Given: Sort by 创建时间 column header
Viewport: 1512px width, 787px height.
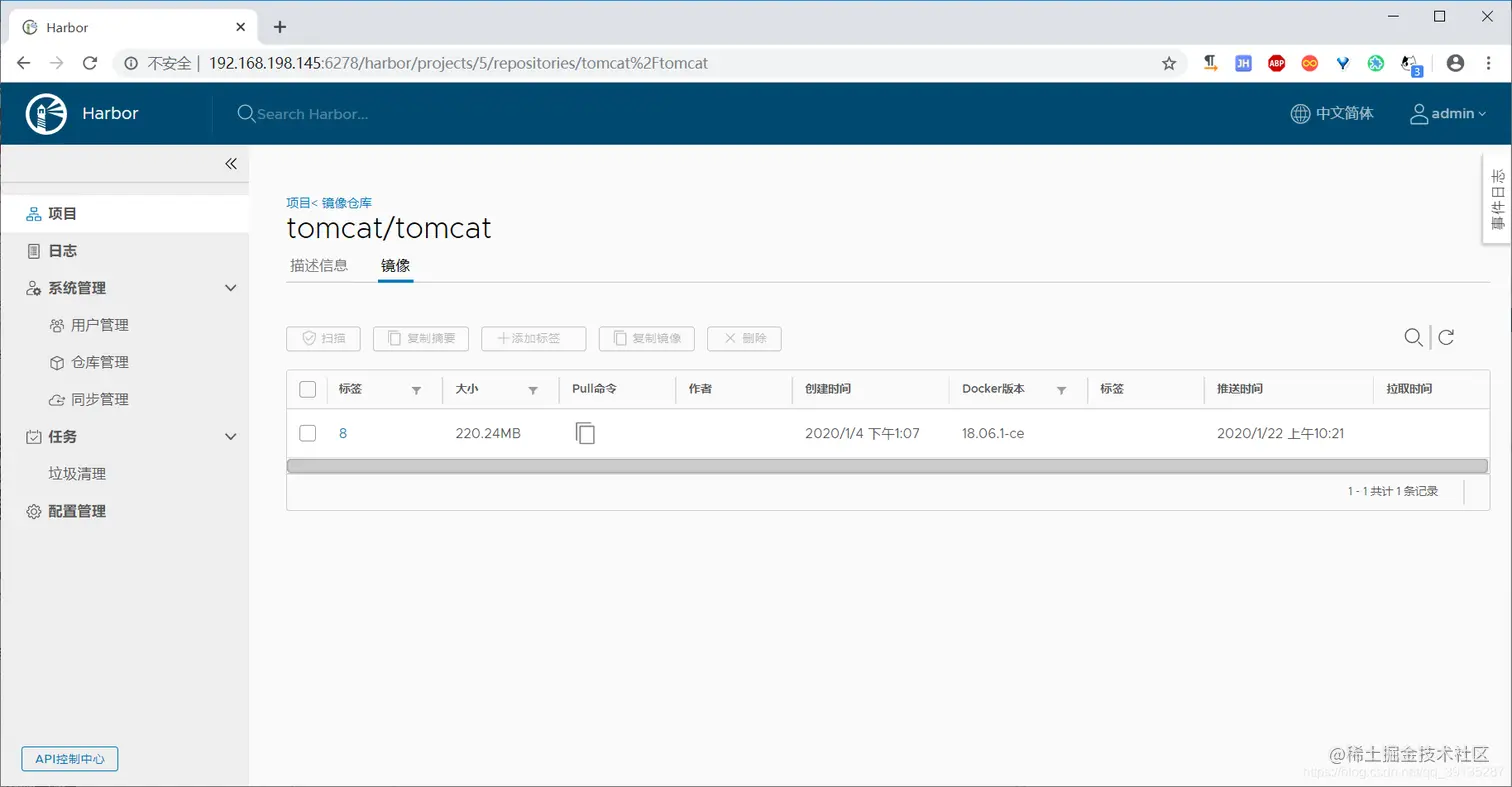Looking at the screenshot, I should 828,389.
